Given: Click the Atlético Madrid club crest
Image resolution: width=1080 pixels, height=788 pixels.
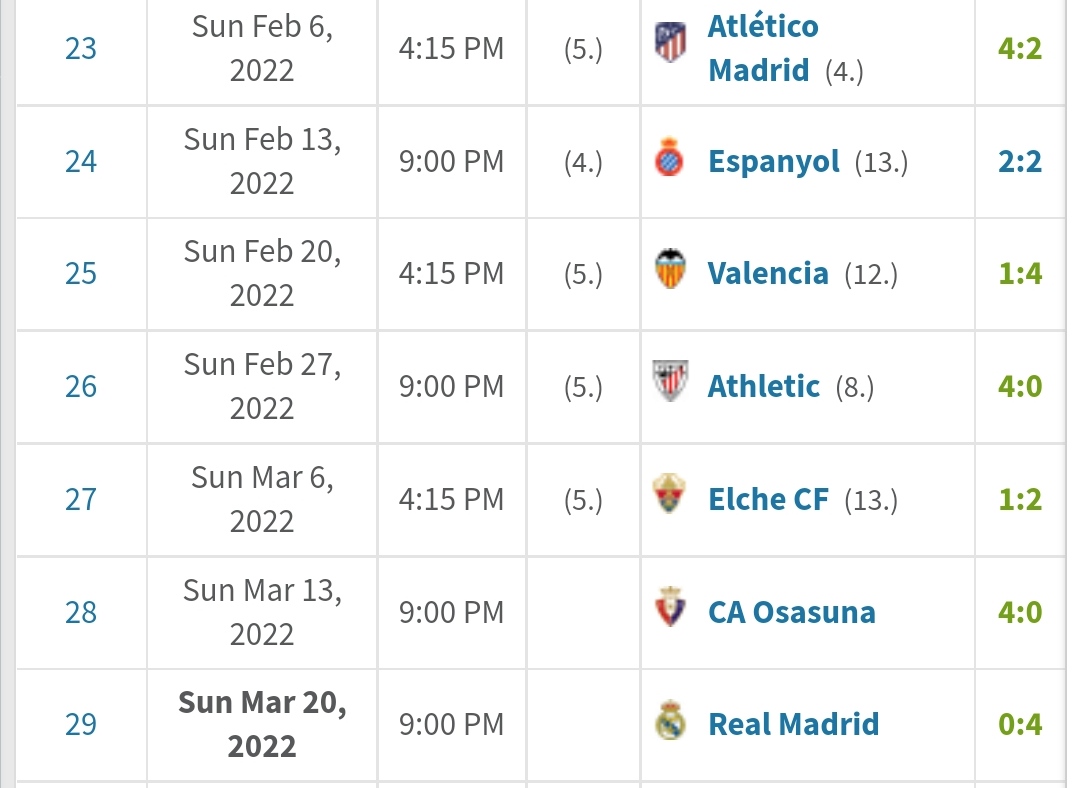Looking at the screenshot, I should click(670, 43).
